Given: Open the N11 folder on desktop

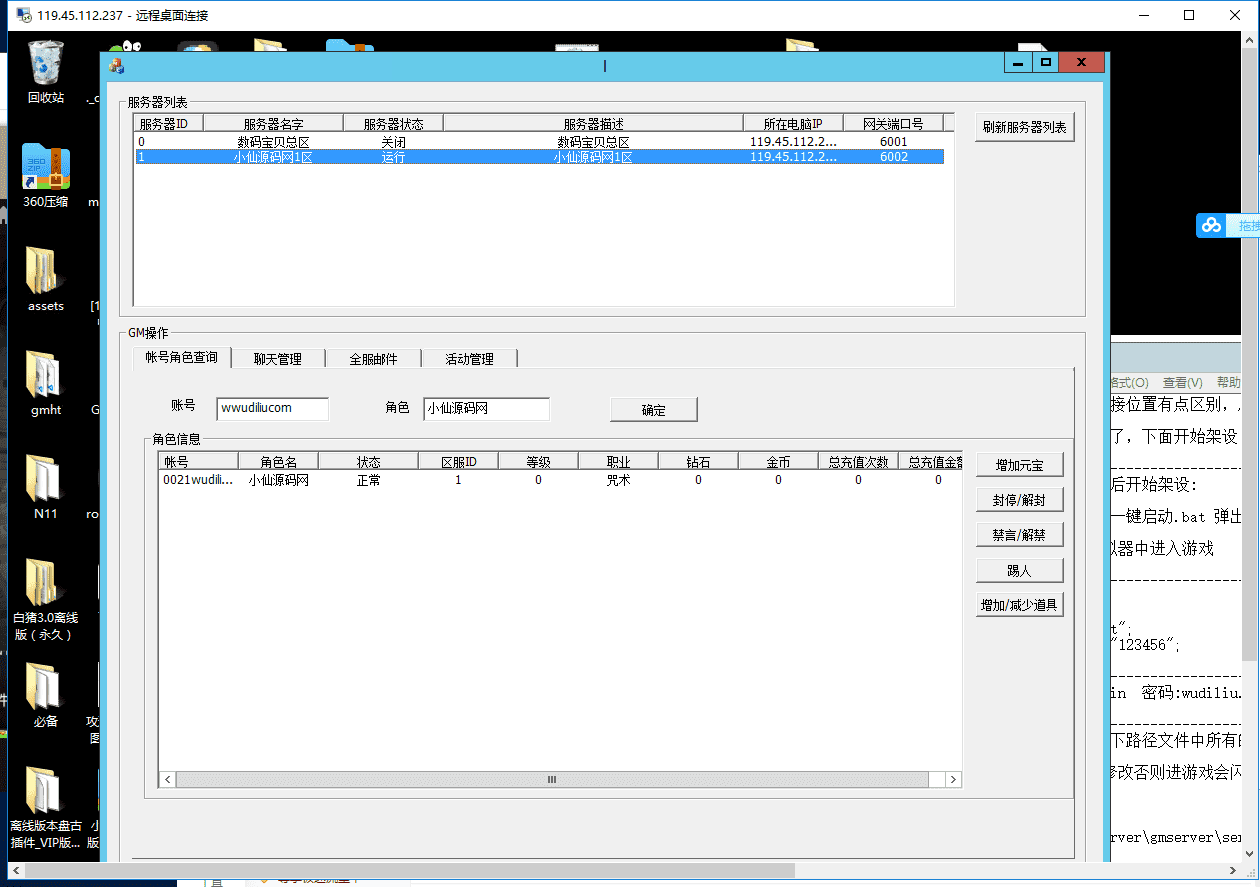Looking at the screenshot, I should pos(46,487).
